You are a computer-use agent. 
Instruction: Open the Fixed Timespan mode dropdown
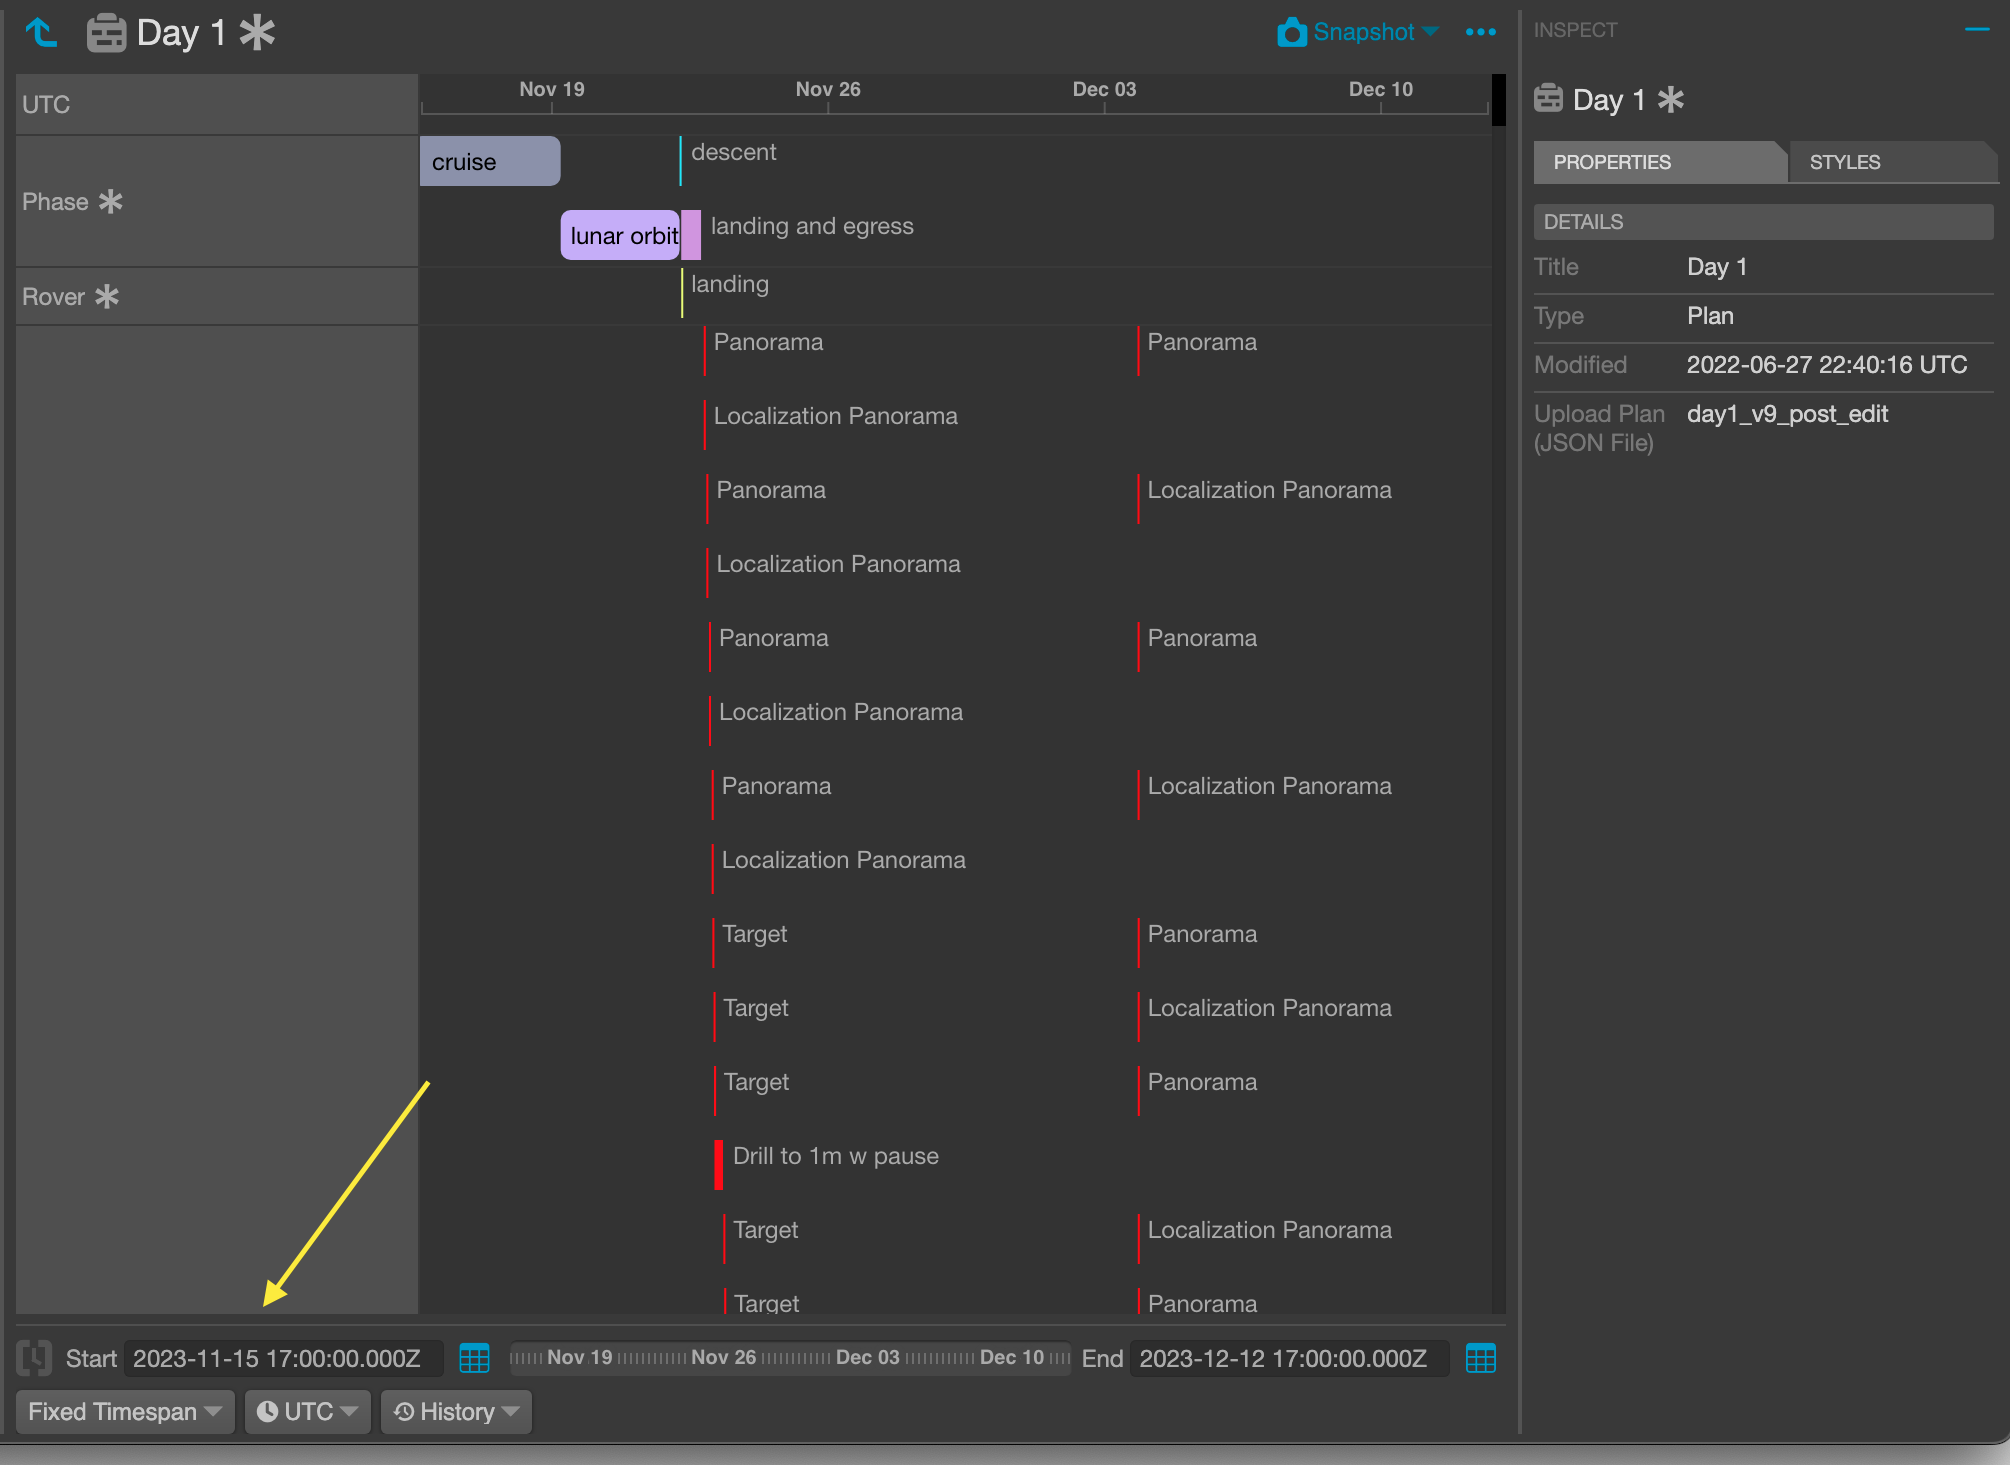pos(125,1411)
